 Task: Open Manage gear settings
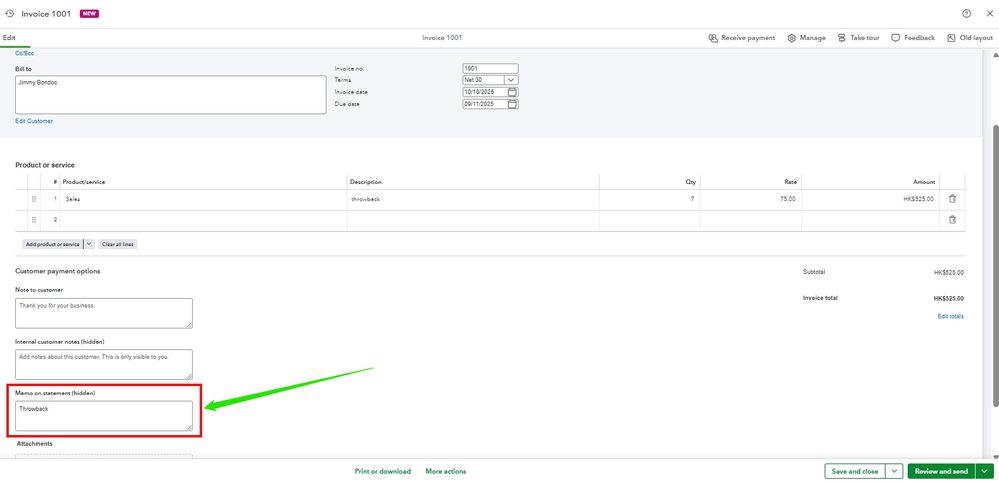pyautogui.click(x=791, y=38)
